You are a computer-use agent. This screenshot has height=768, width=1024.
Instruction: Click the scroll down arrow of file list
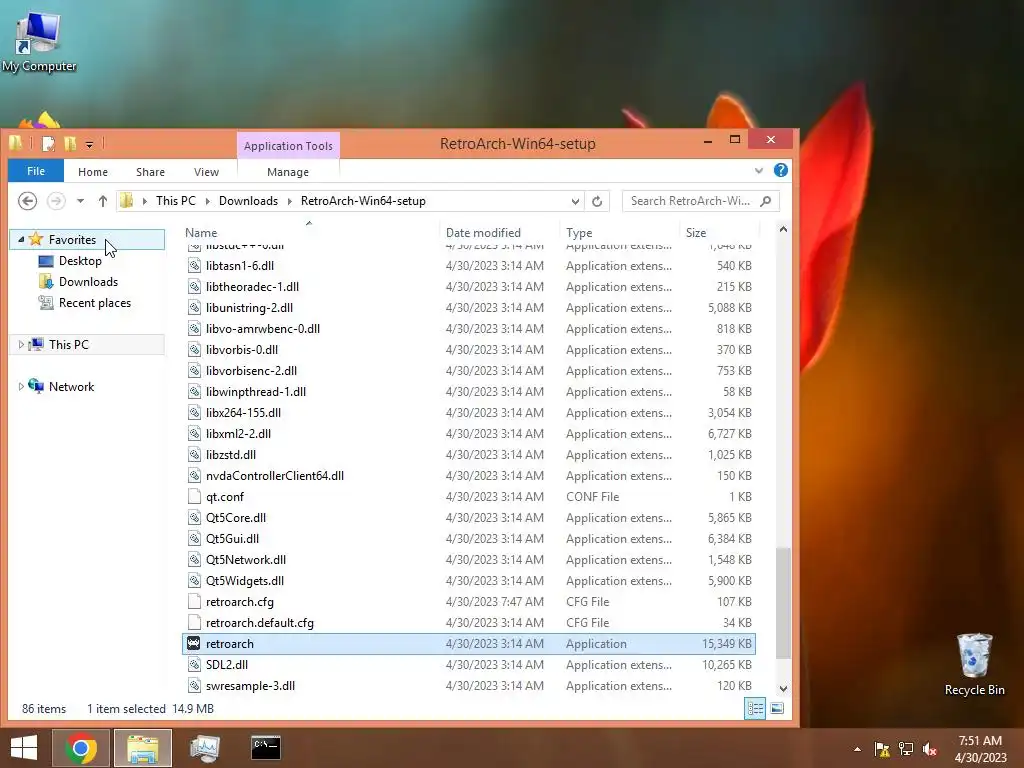coord(783,688)
